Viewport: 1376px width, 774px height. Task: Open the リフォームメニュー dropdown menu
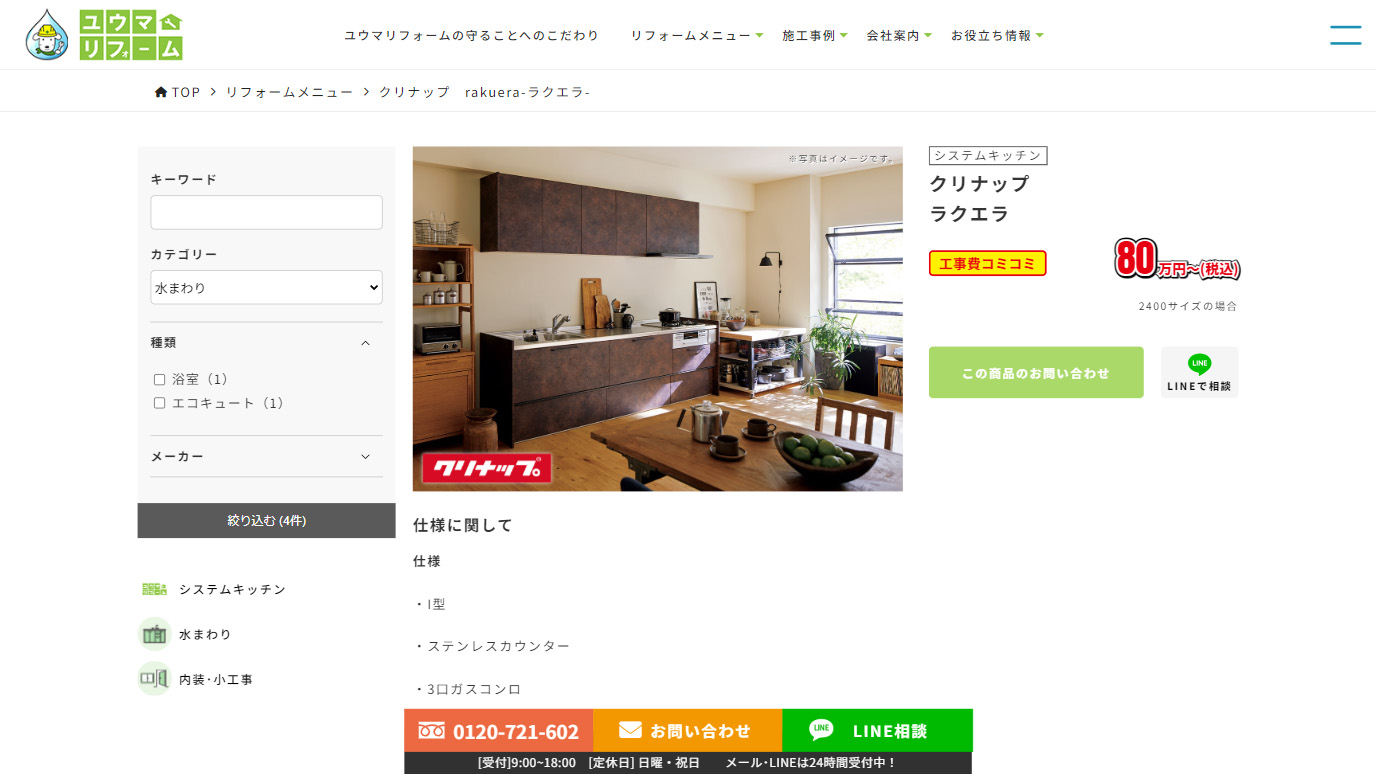click(696, 35)
